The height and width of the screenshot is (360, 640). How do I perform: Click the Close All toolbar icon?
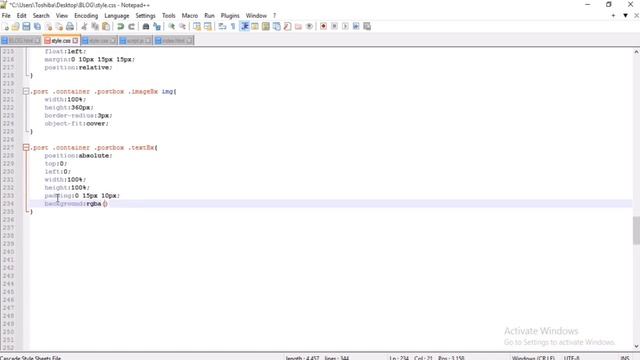point(59,27)
